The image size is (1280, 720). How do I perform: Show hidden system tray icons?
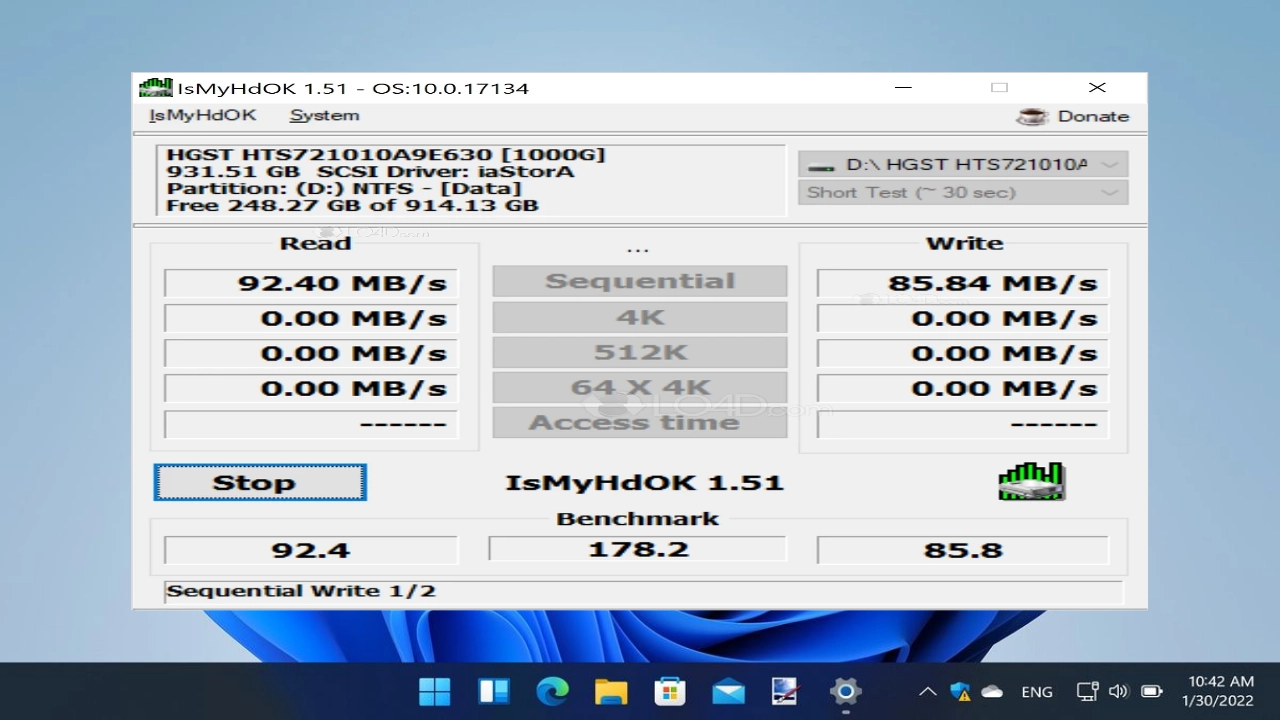click(927, 691)
